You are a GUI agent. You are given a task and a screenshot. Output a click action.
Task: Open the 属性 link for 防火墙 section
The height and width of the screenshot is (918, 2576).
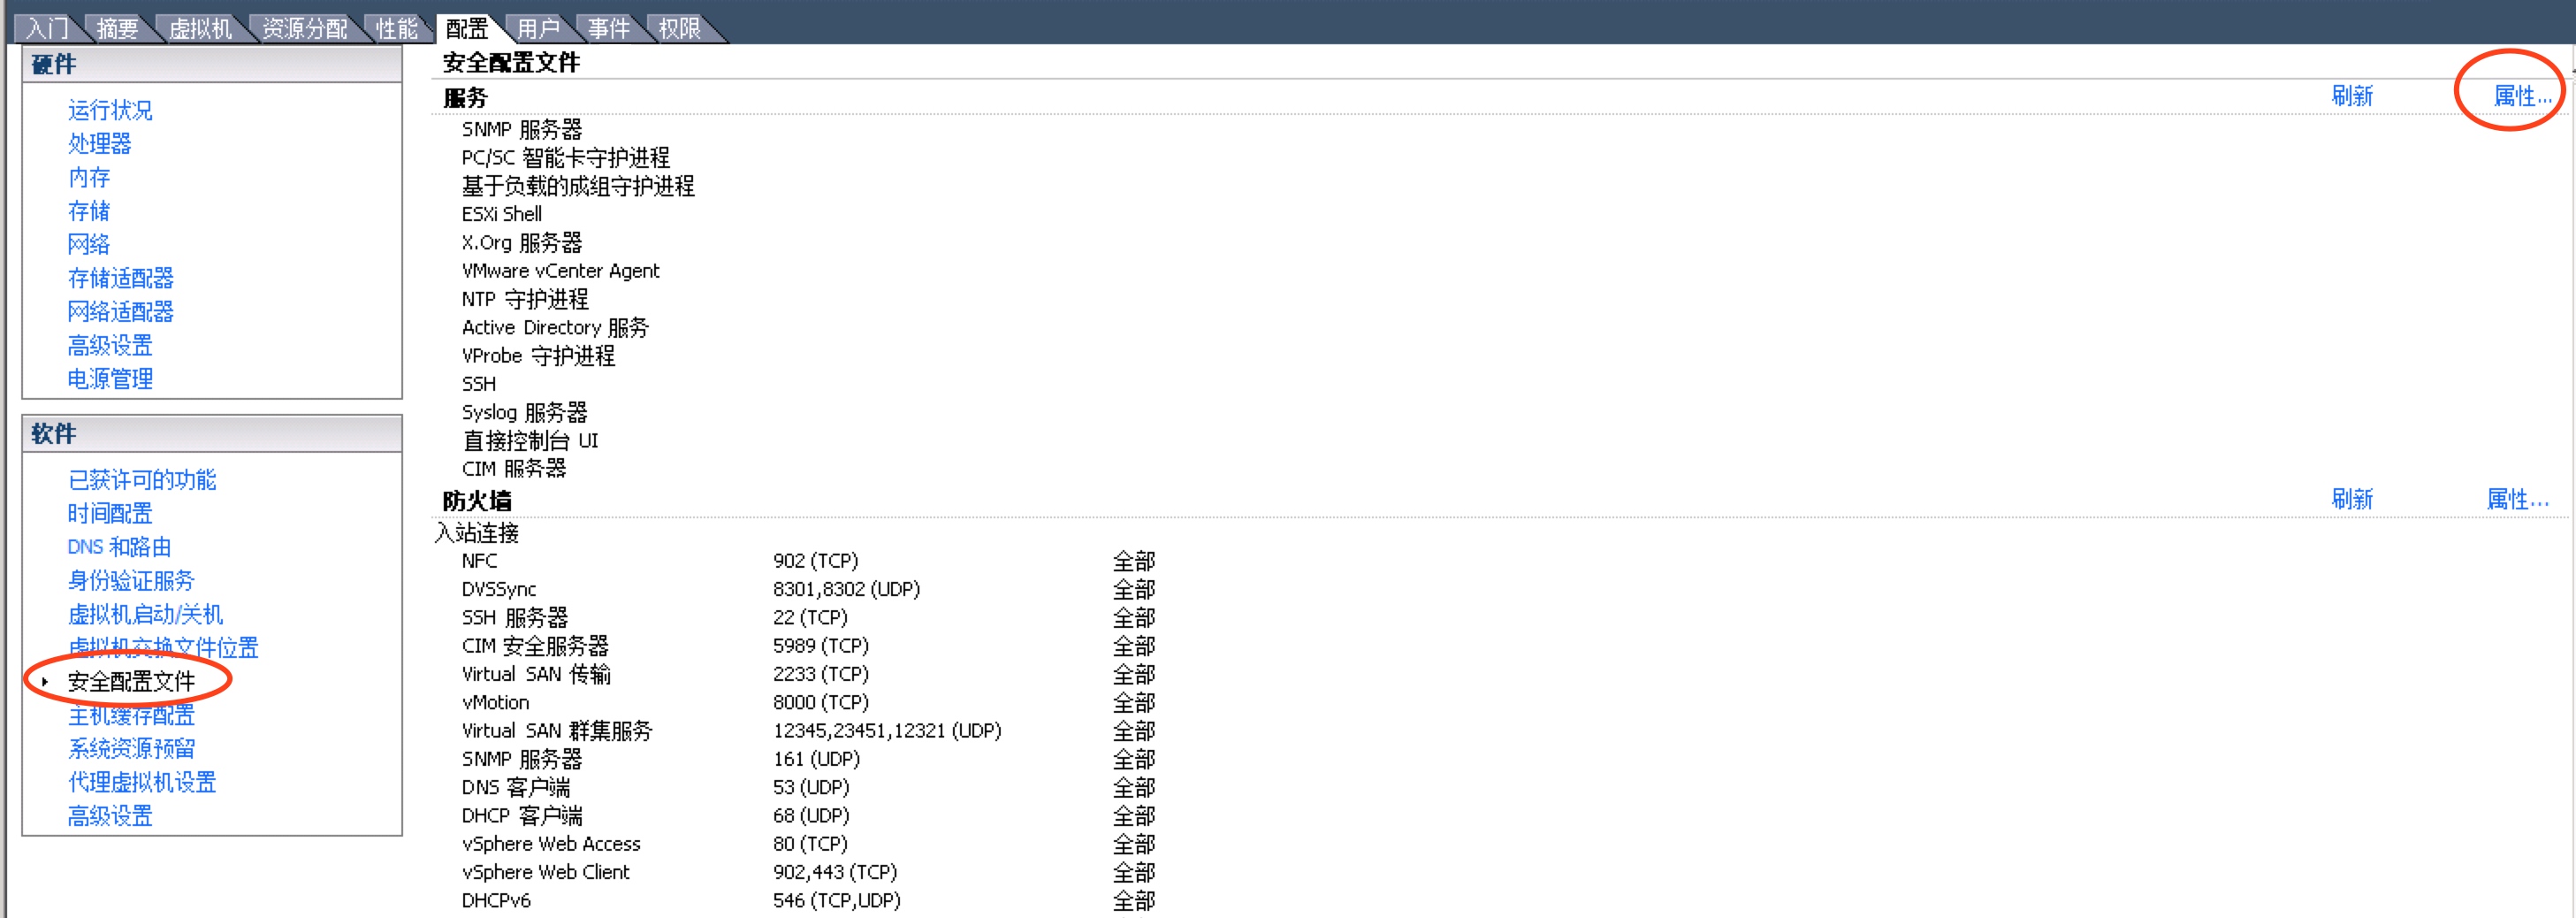coord(2517,499)
